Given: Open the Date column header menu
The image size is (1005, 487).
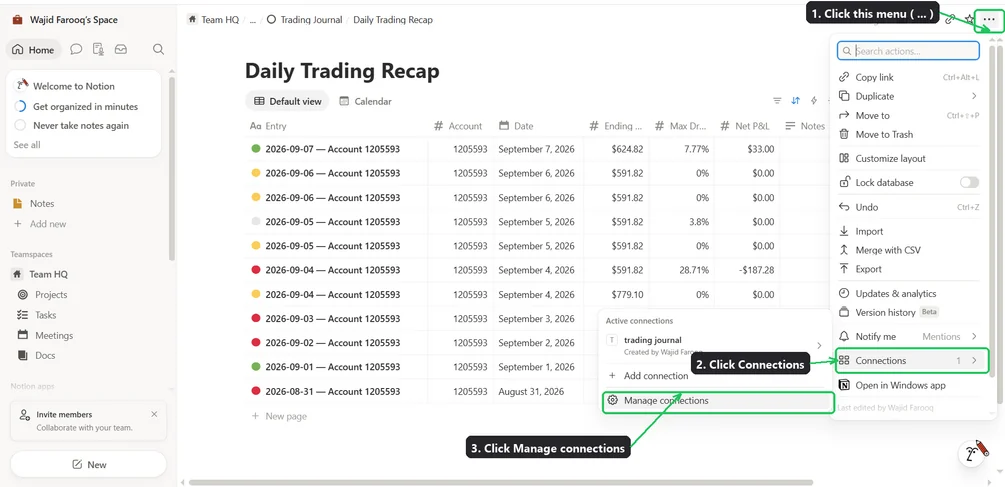Looking at the screenshot, I should 539,126.
